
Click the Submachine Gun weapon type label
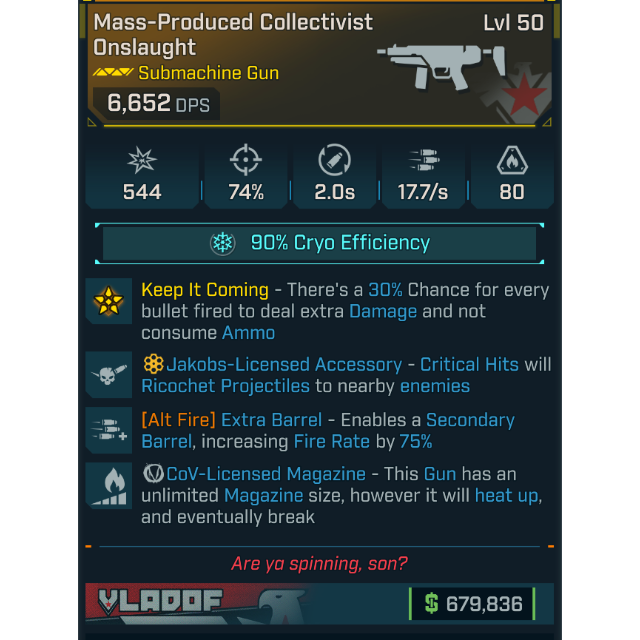tap(209, 73)
